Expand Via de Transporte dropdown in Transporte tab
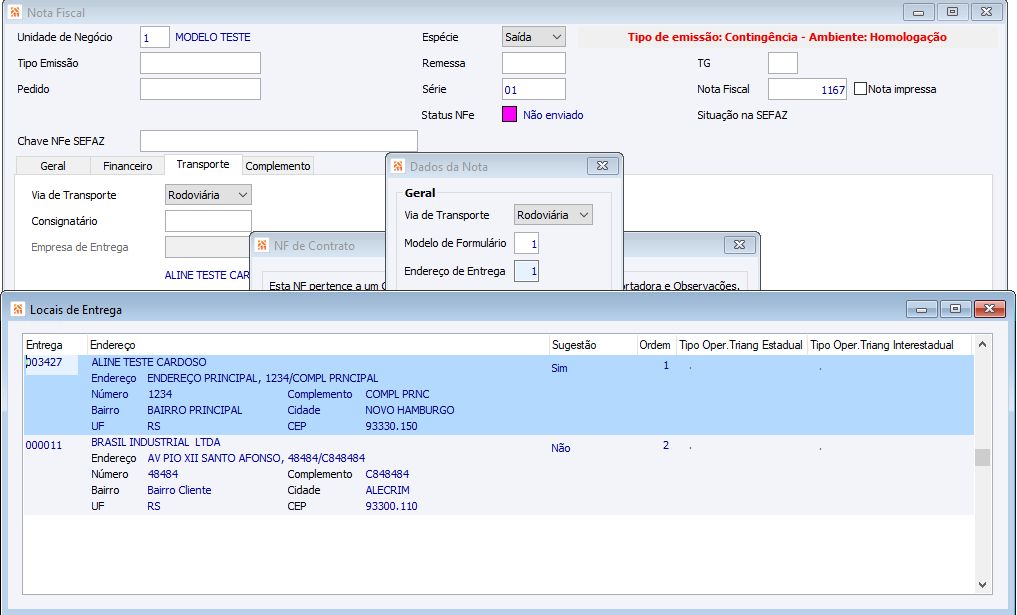Image resolution: width=1017 pixels, height=615 pixels. (x=208, y=195)
